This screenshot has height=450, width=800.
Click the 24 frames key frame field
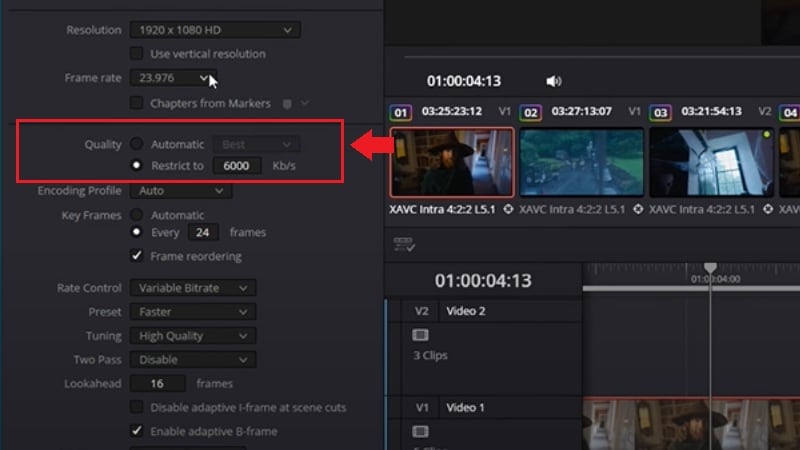[203, 233]
